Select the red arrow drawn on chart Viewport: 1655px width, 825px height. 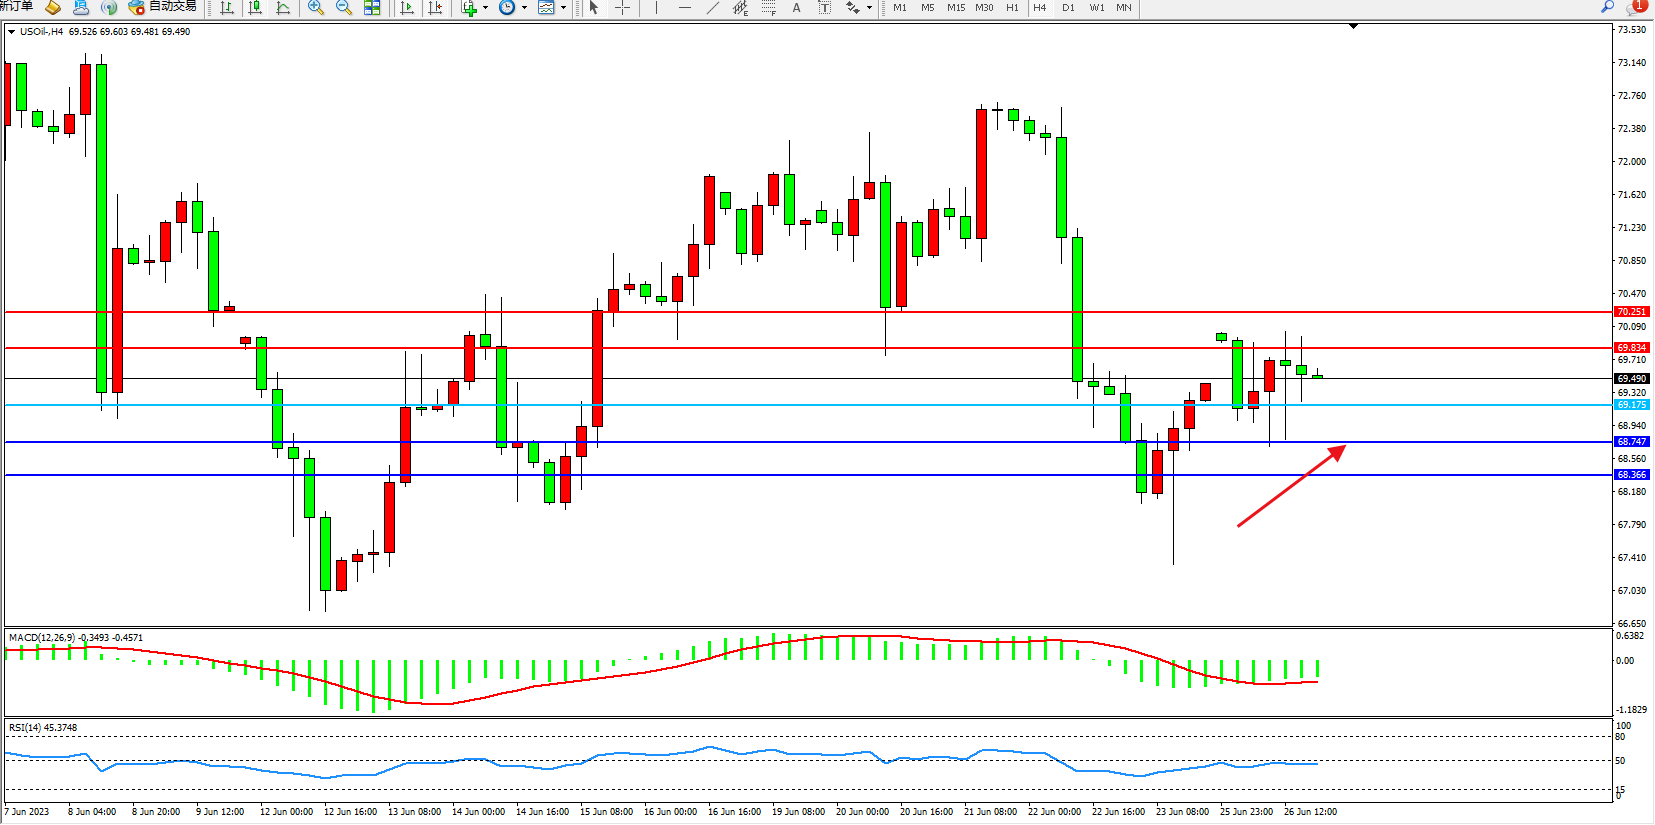1291,486
